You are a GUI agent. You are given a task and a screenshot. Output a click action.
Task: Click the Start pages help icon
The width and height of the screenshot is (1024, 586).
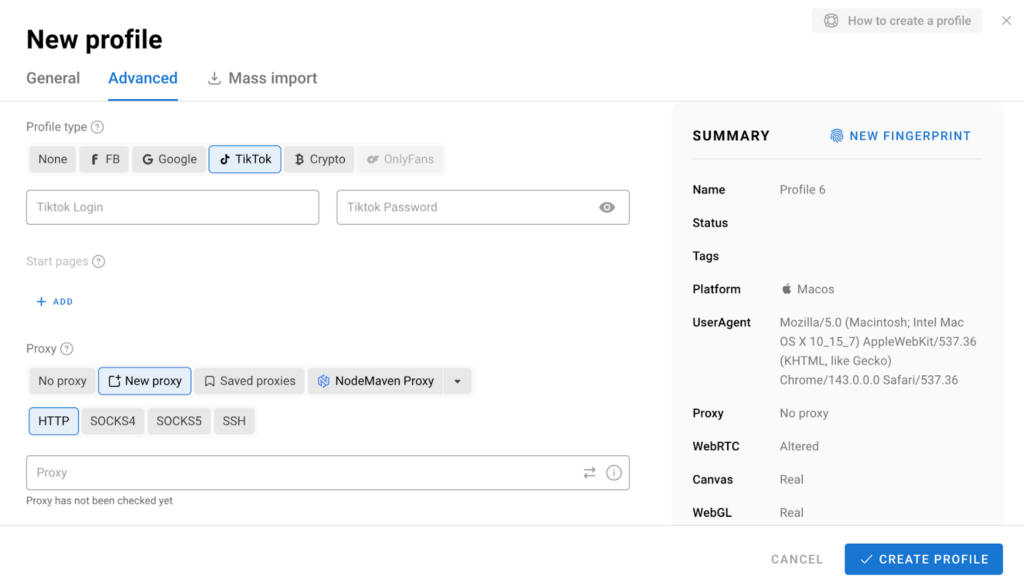pyautogui.click(x=99, y=261)
